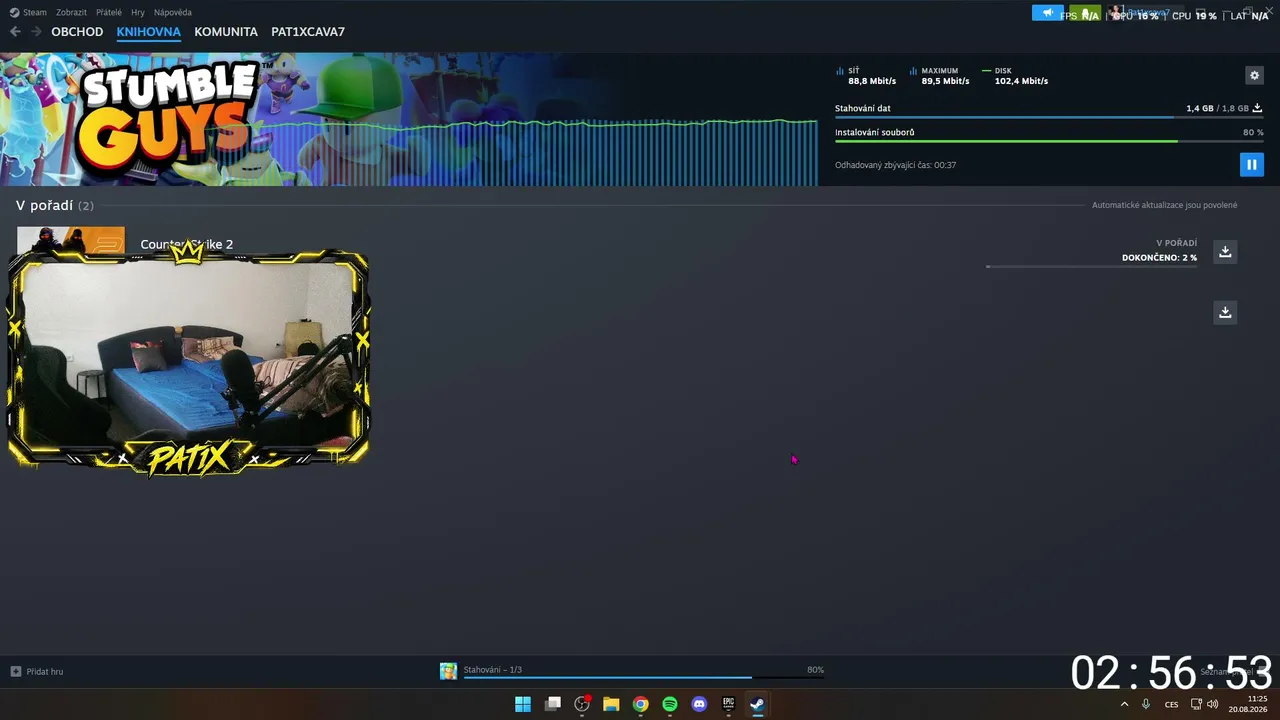
Task: Open the Přátelé menu
Action: pyautogui.click(x=109, y=13)
